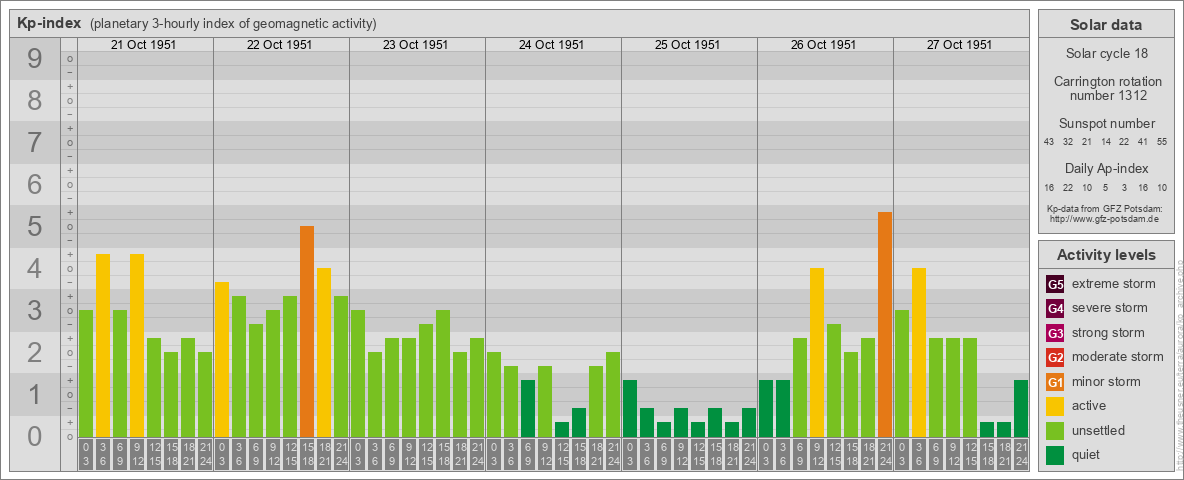The width and height of the screenshot is (1184, 480).
Task: Click the 'Solar data' panel header
Action: point(1106,24)
